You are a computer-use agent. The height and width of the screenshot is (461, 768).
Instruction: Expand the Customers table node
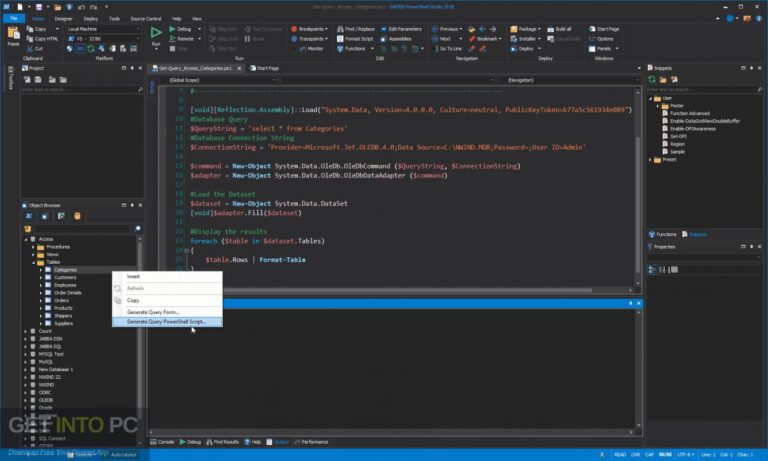[41, 277]
